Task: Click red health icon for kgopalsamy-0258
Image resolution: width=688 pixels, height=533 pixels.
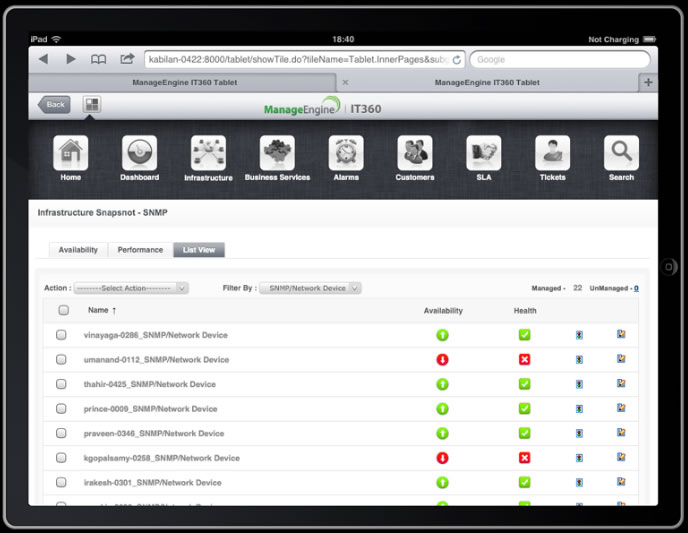Action: tap(524, 458)
